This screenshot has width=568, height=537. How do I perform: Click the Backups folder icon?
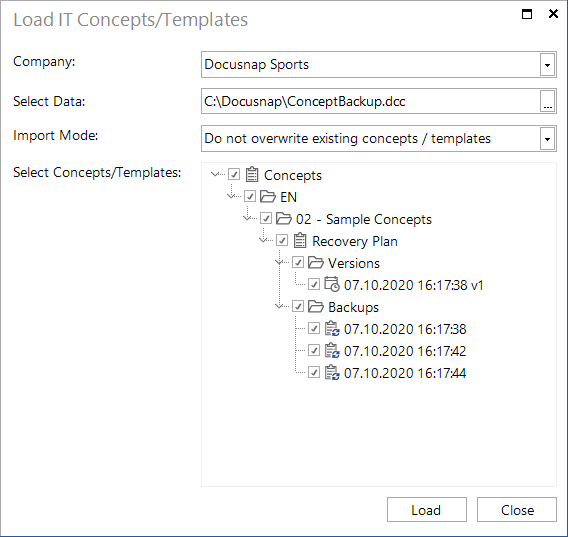tap(316, 307)
